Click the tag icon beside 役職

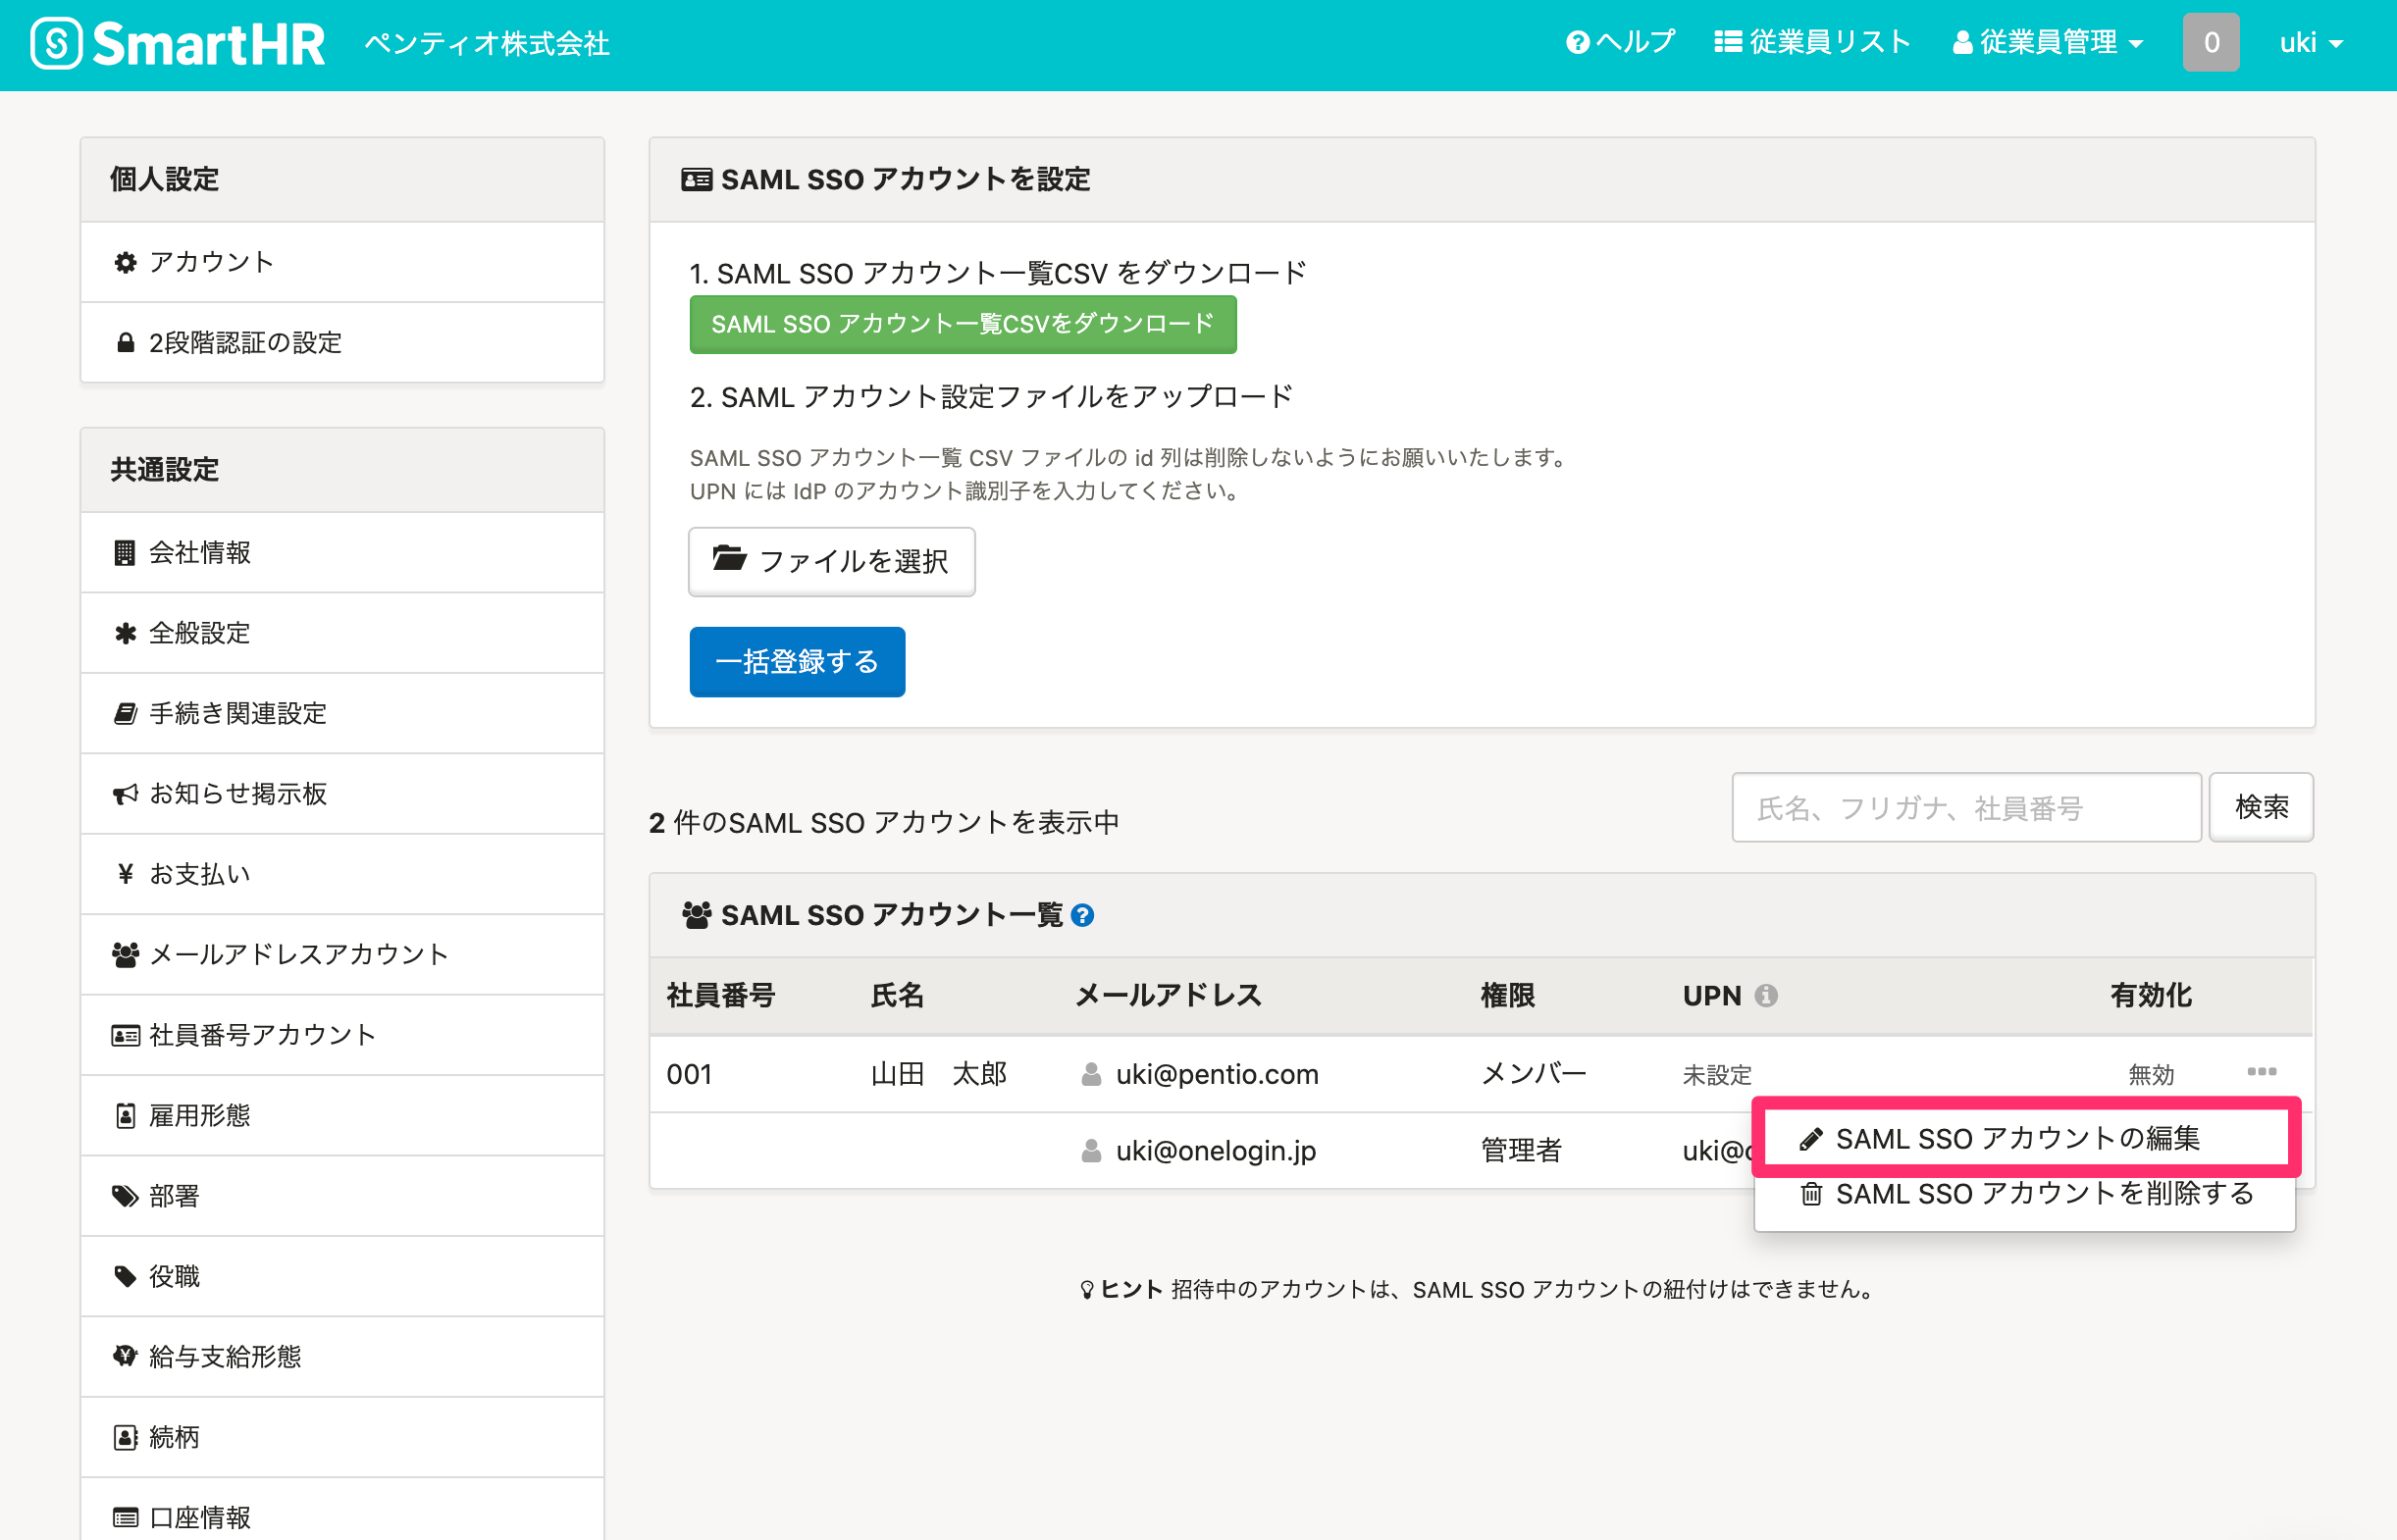[125, 1276]
